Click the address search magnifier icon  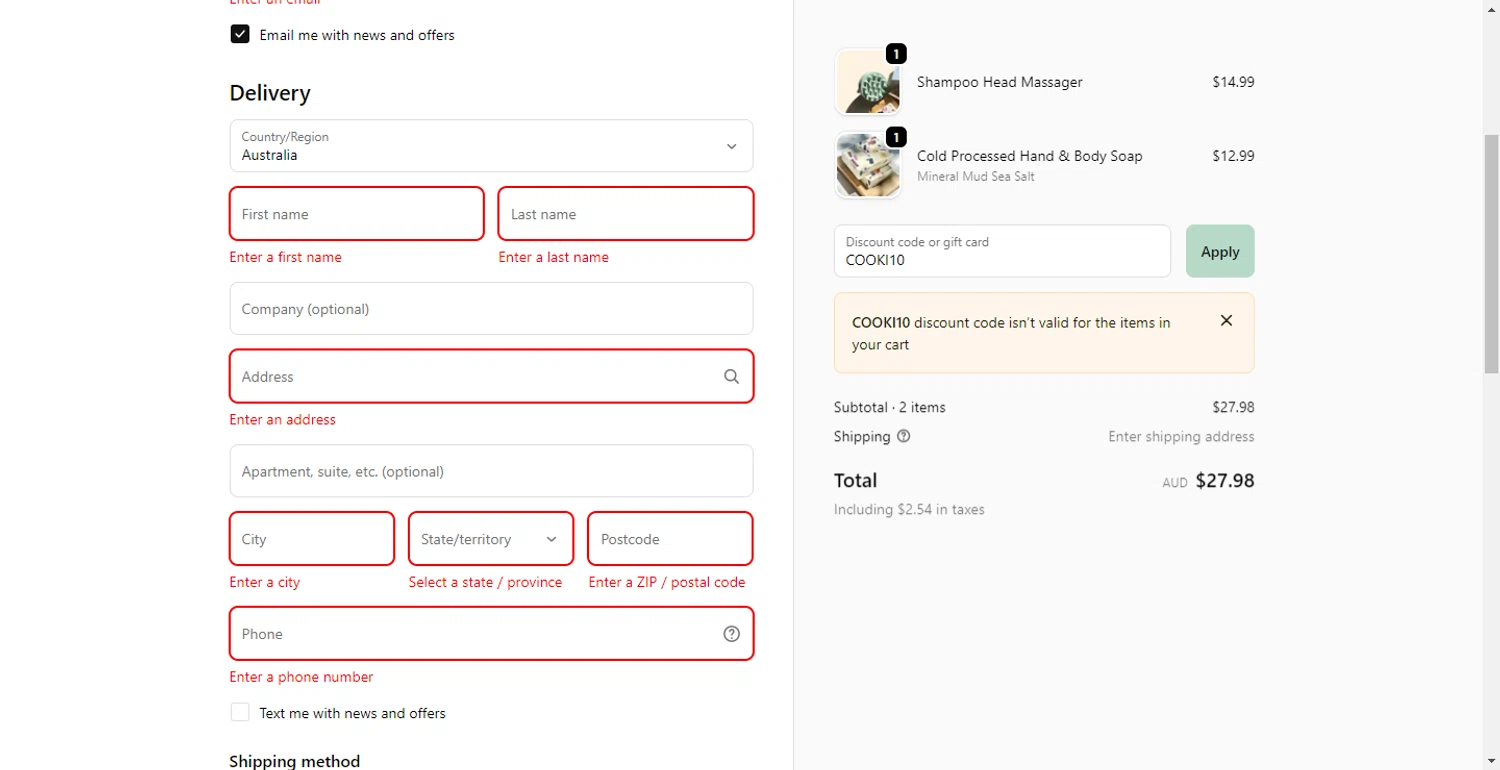731,377
